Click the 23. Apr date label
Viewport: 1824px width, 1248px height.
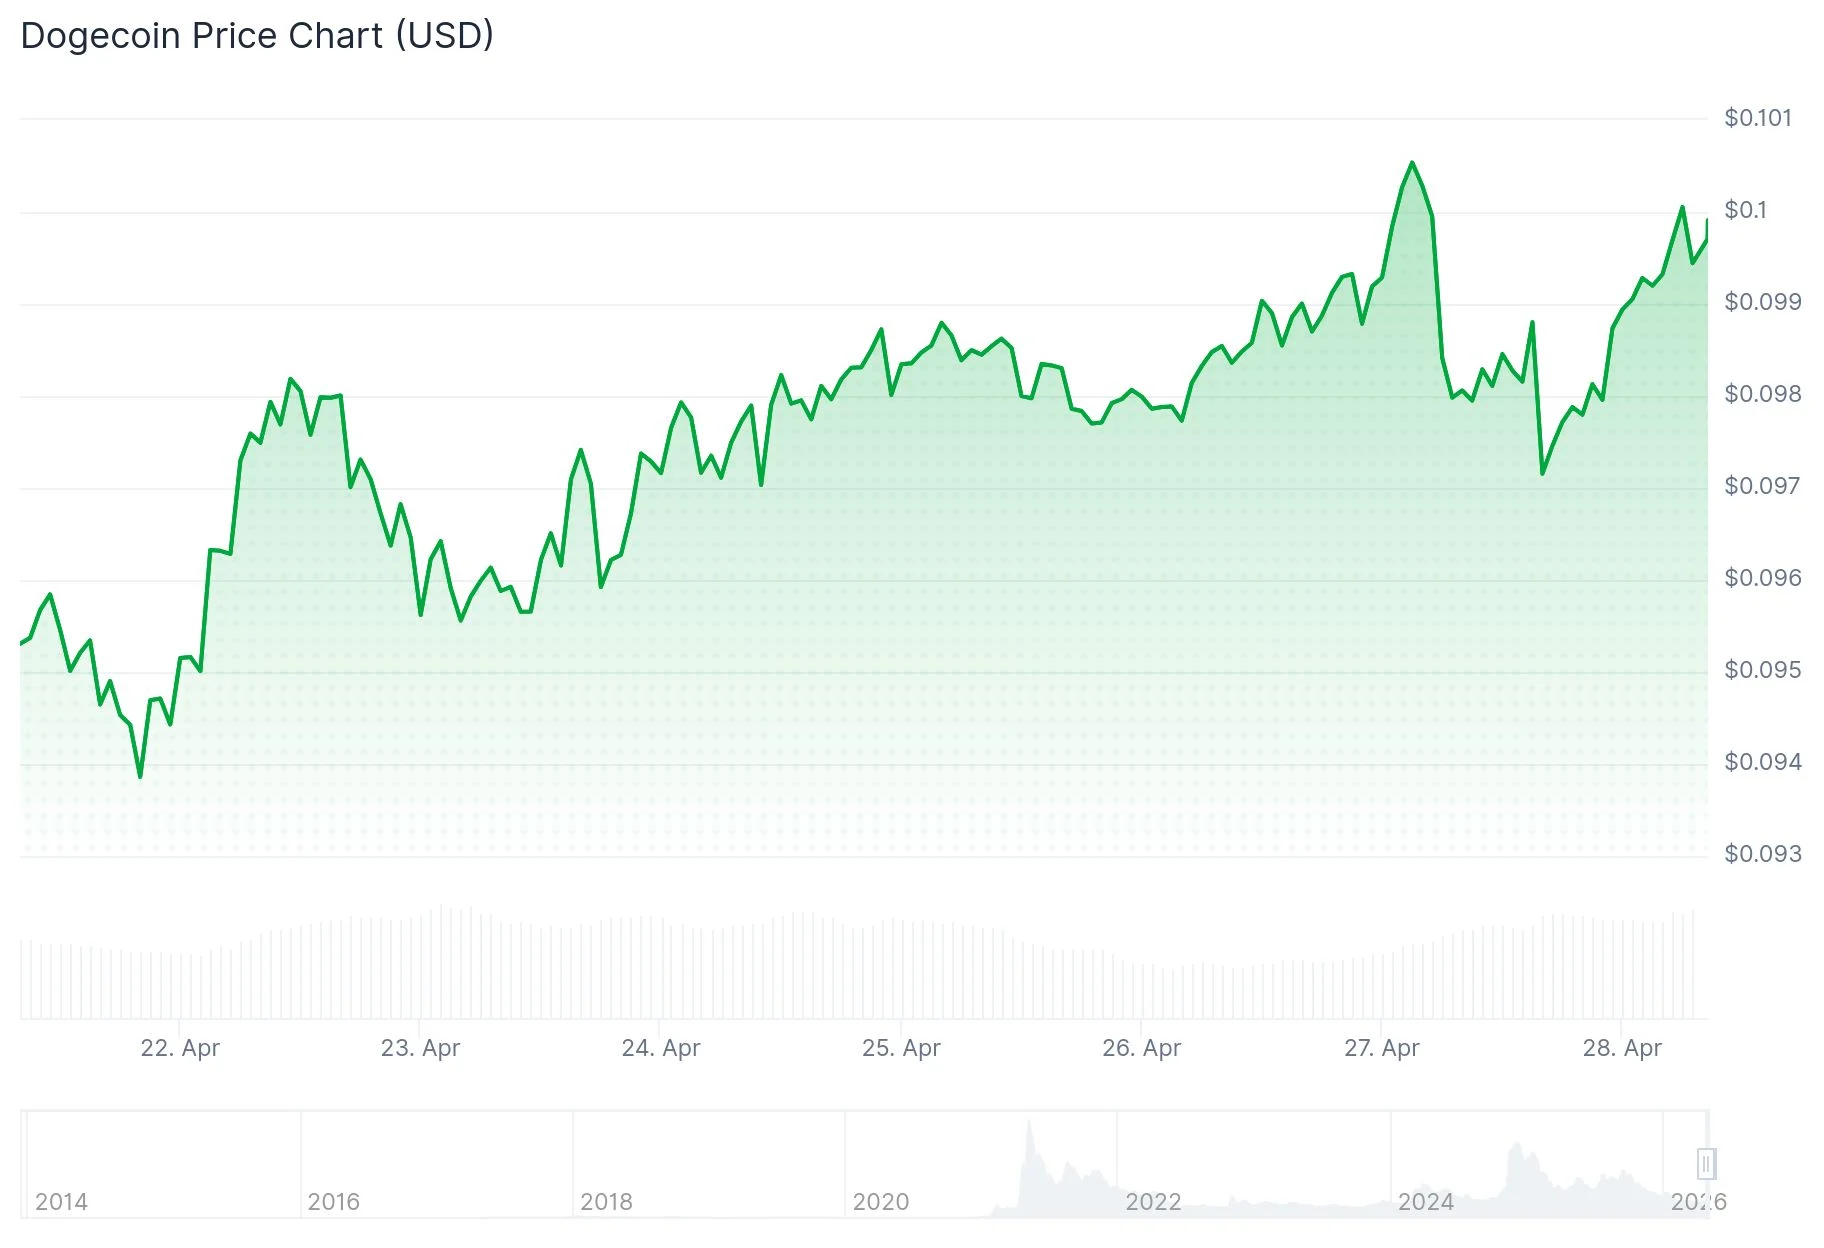[x=420, y=1048]
